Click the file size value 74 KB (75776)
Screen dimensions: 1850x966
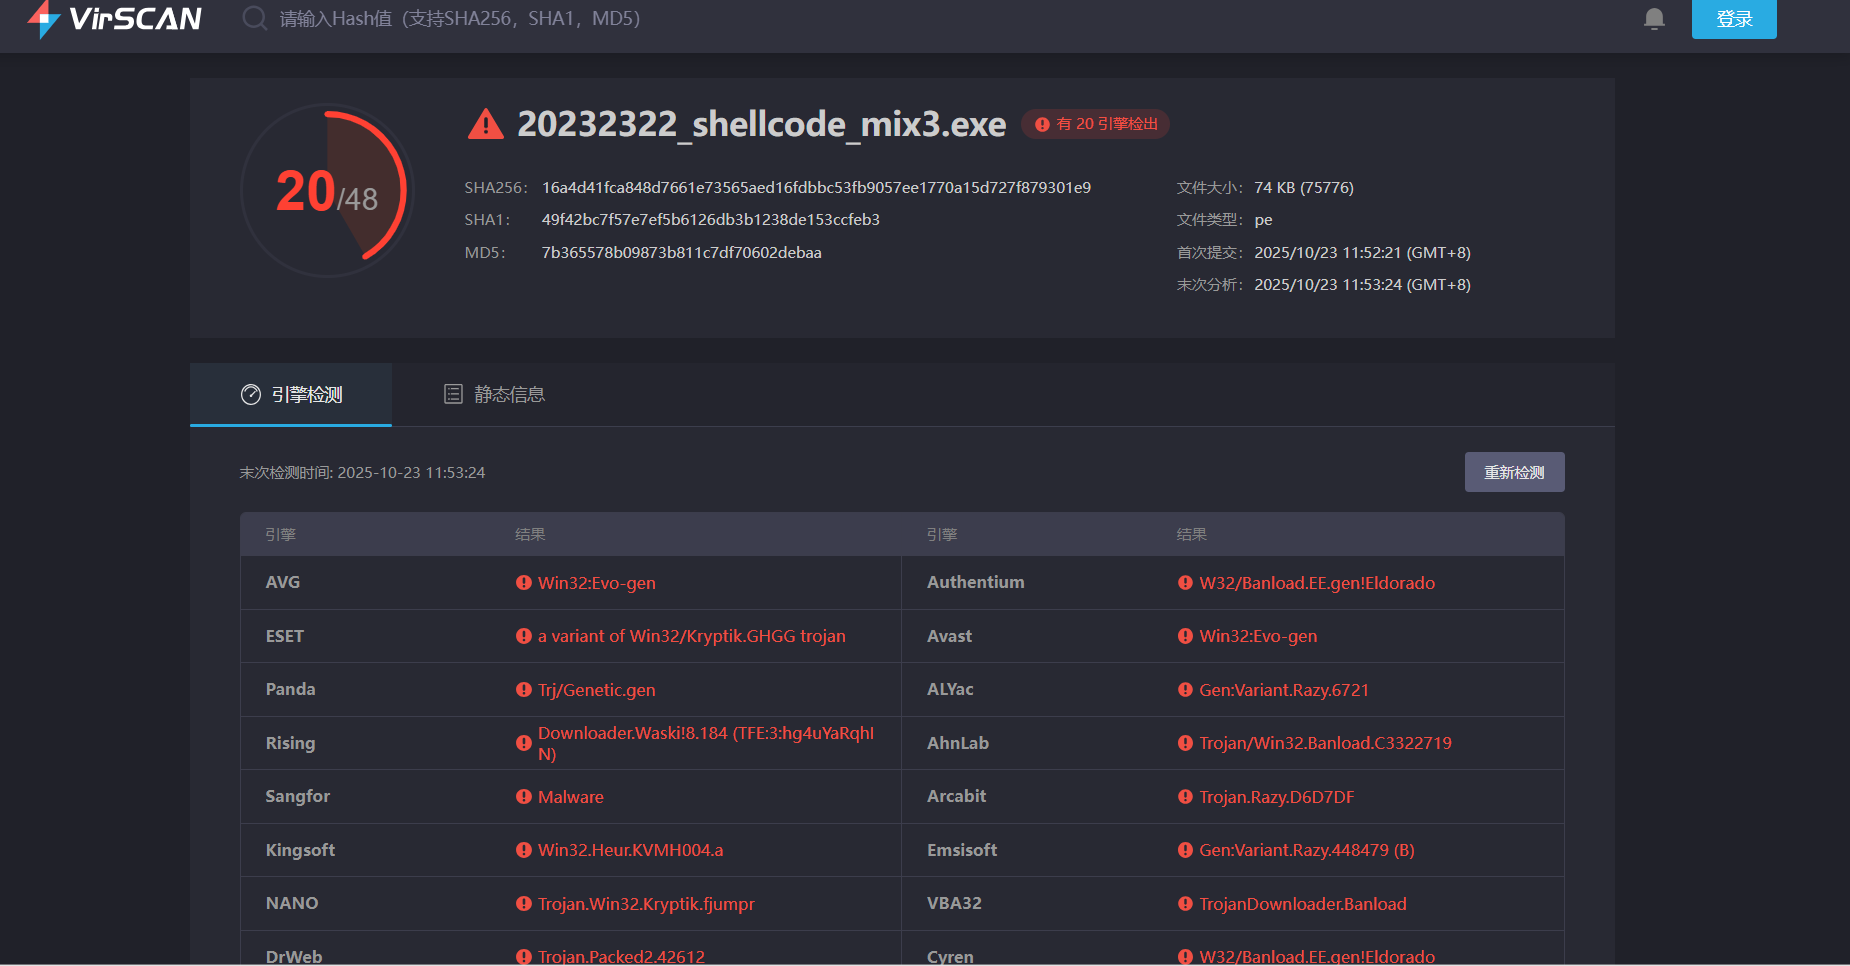pyautogui.click(x=1304, y=188)
